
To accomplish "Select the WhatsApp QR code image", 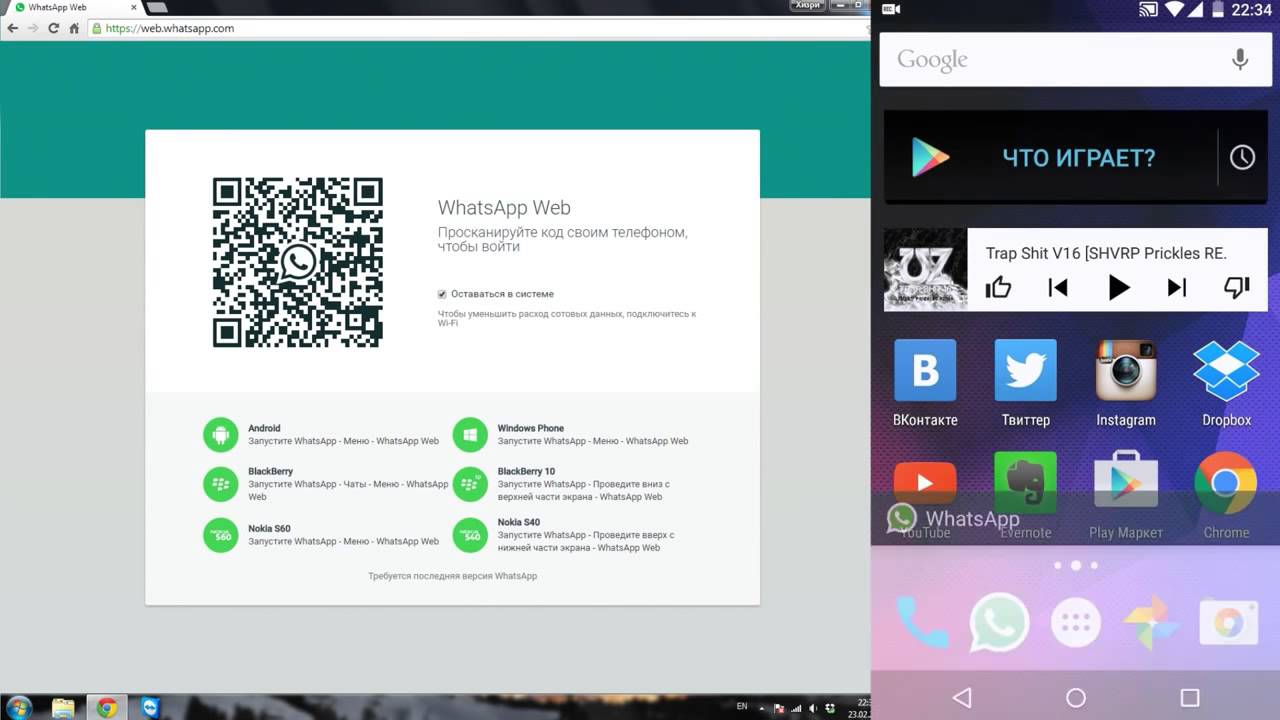I will point(297,262).
